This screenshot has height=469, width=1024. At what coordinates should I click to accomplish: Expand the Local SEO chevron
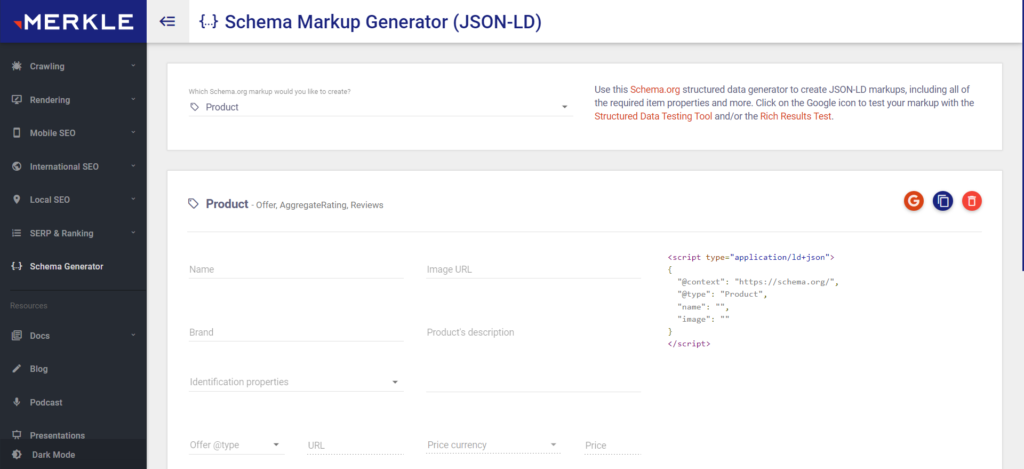[133, 199]
